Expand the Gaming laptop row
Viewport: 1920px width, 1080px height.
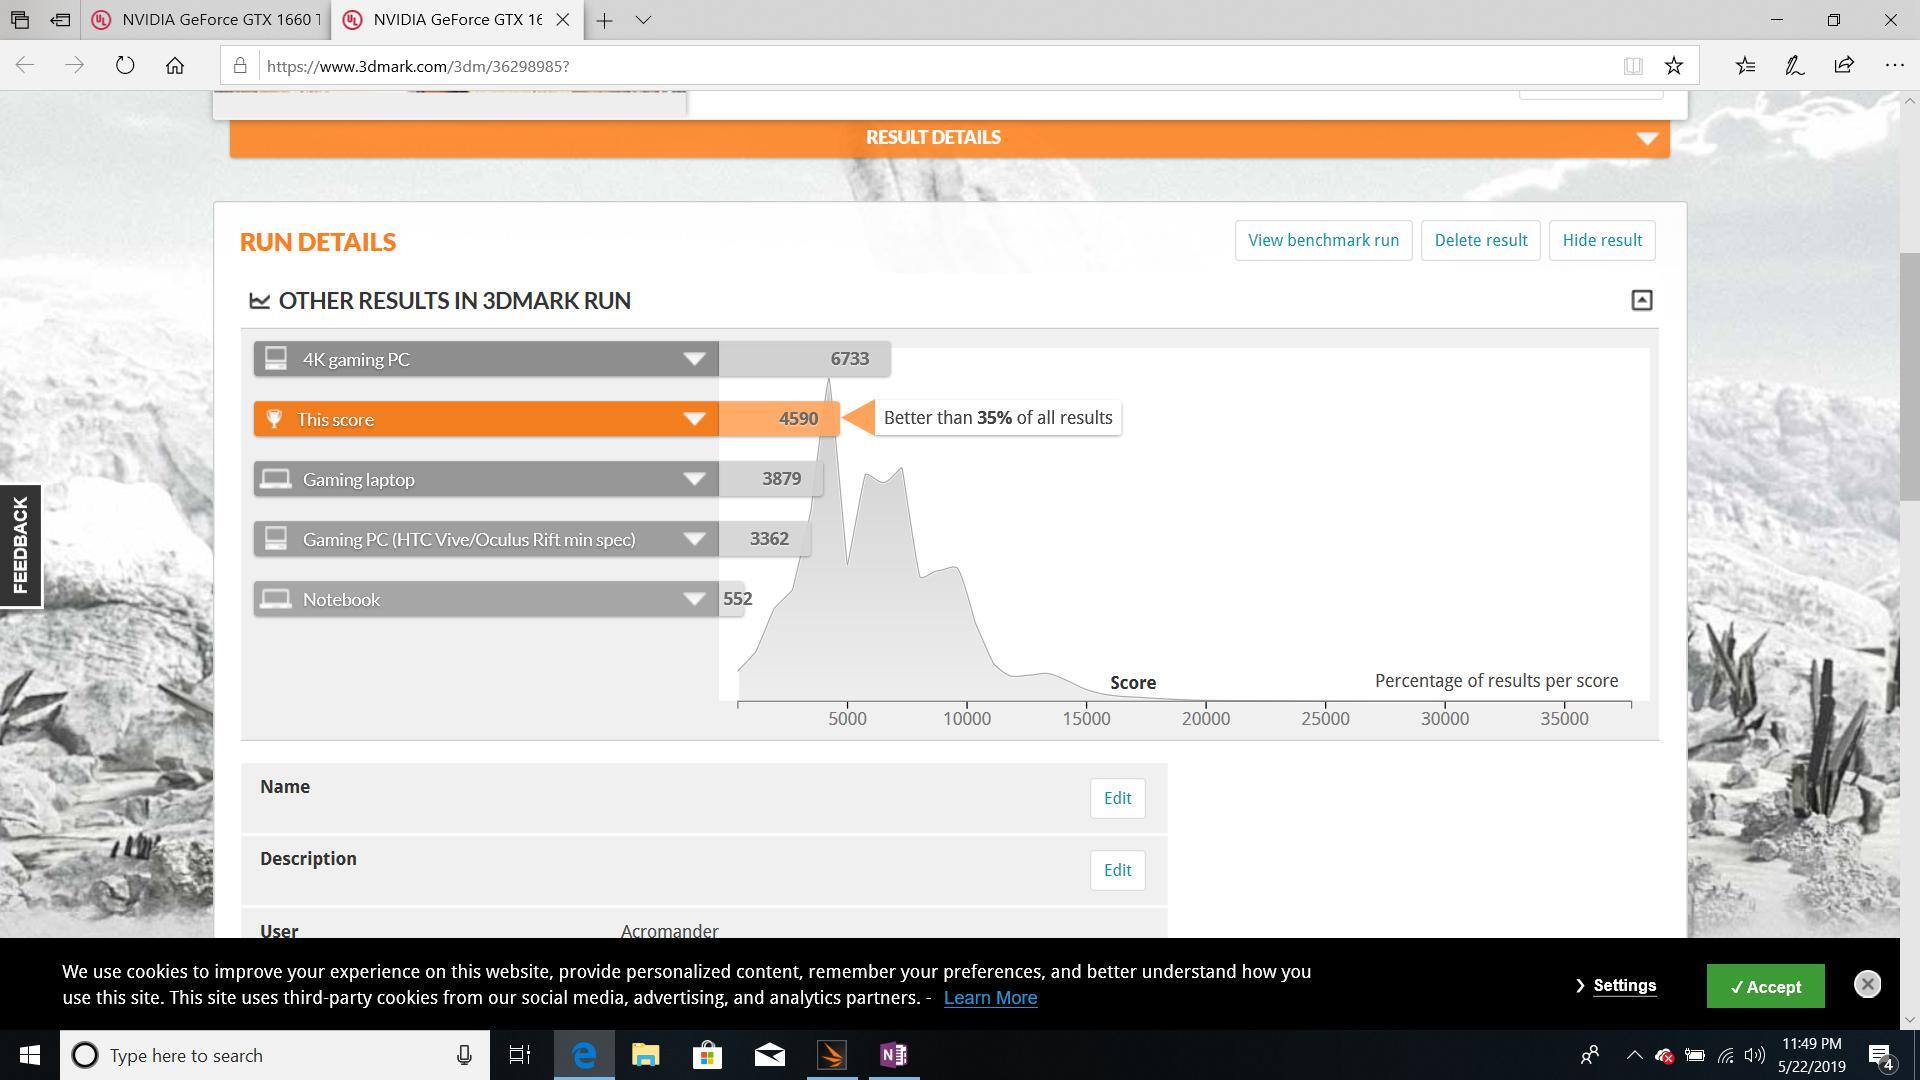coord(694,479)
